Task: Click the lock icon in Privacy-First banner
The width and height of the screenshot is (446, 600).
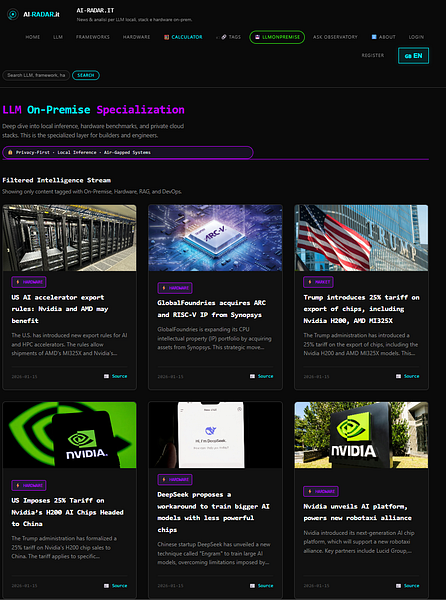Action: (x=10, y=152)
